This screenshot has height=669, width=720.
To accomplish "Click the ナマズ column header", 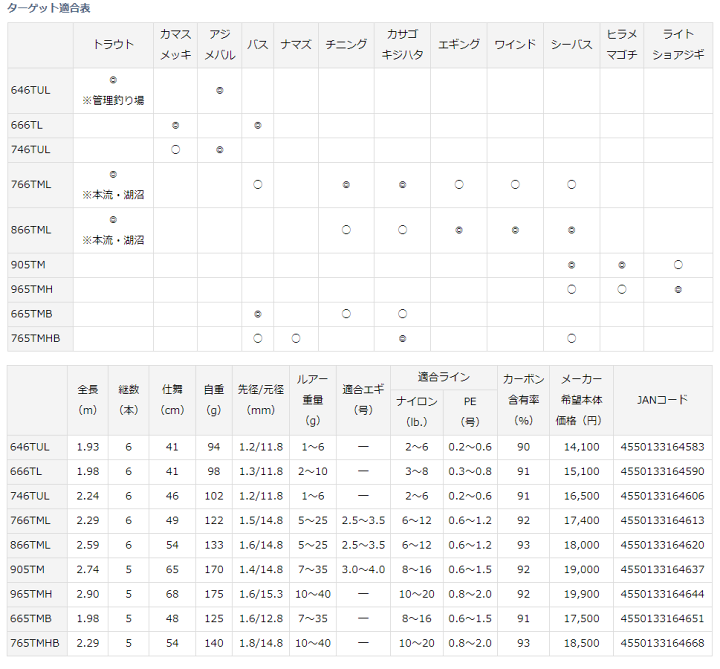I will [296, 45].
